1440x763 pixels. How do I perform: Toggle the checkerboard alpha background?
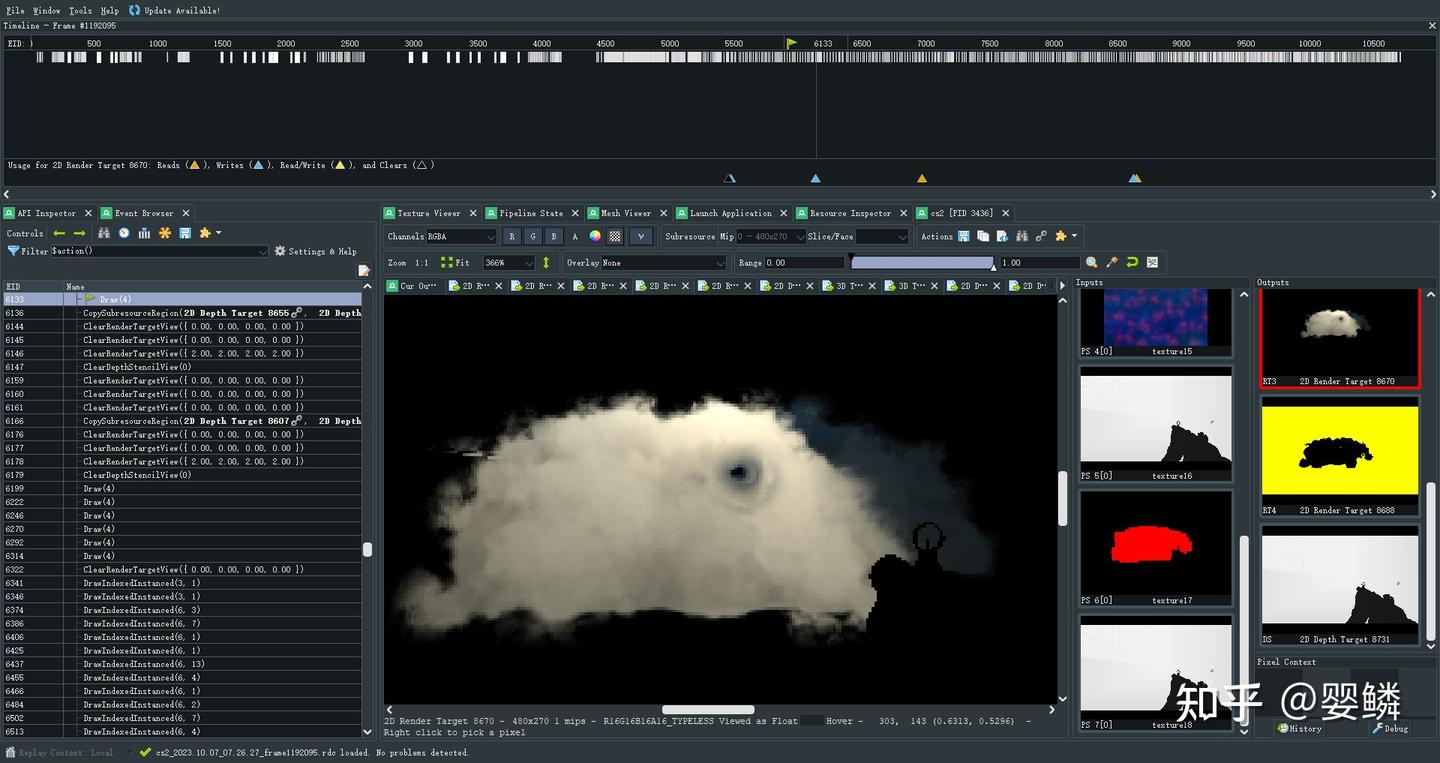(615, 237)
